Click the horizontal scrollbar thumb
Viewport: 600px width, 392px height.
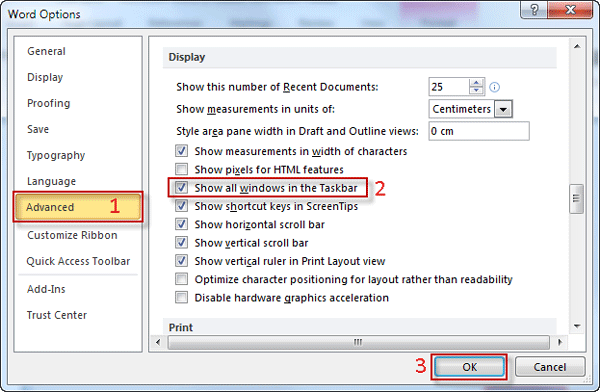coord(358,342)
